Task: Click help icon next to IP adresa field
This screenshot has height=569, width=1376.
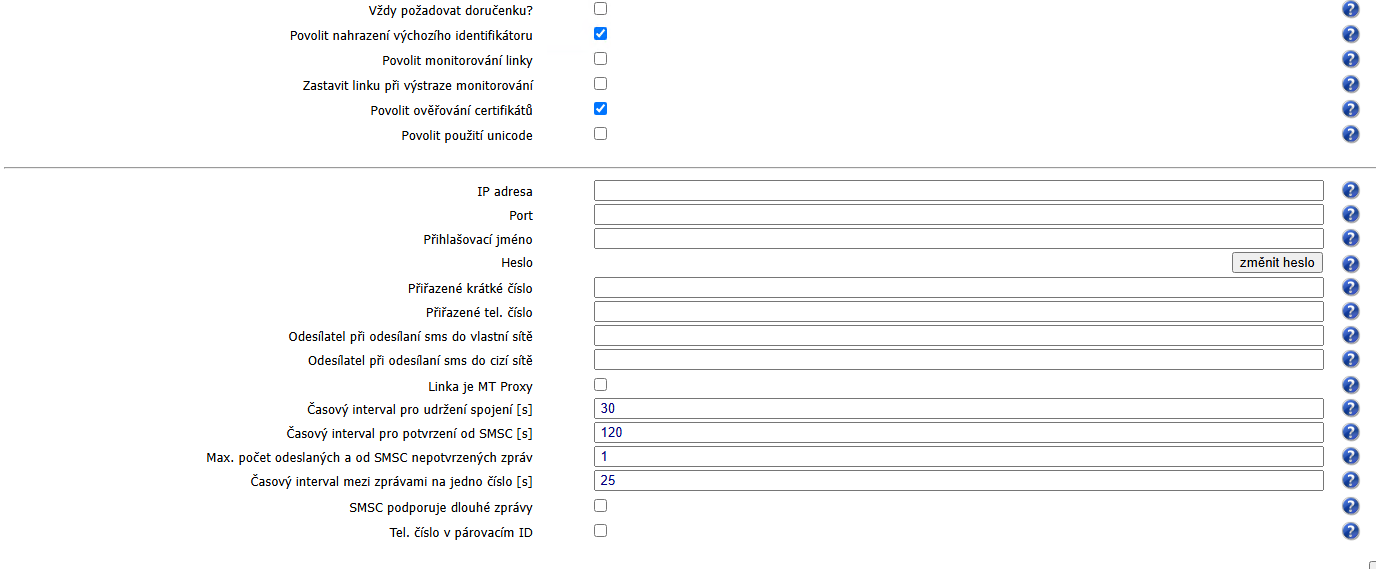Action: [1350, 191]
